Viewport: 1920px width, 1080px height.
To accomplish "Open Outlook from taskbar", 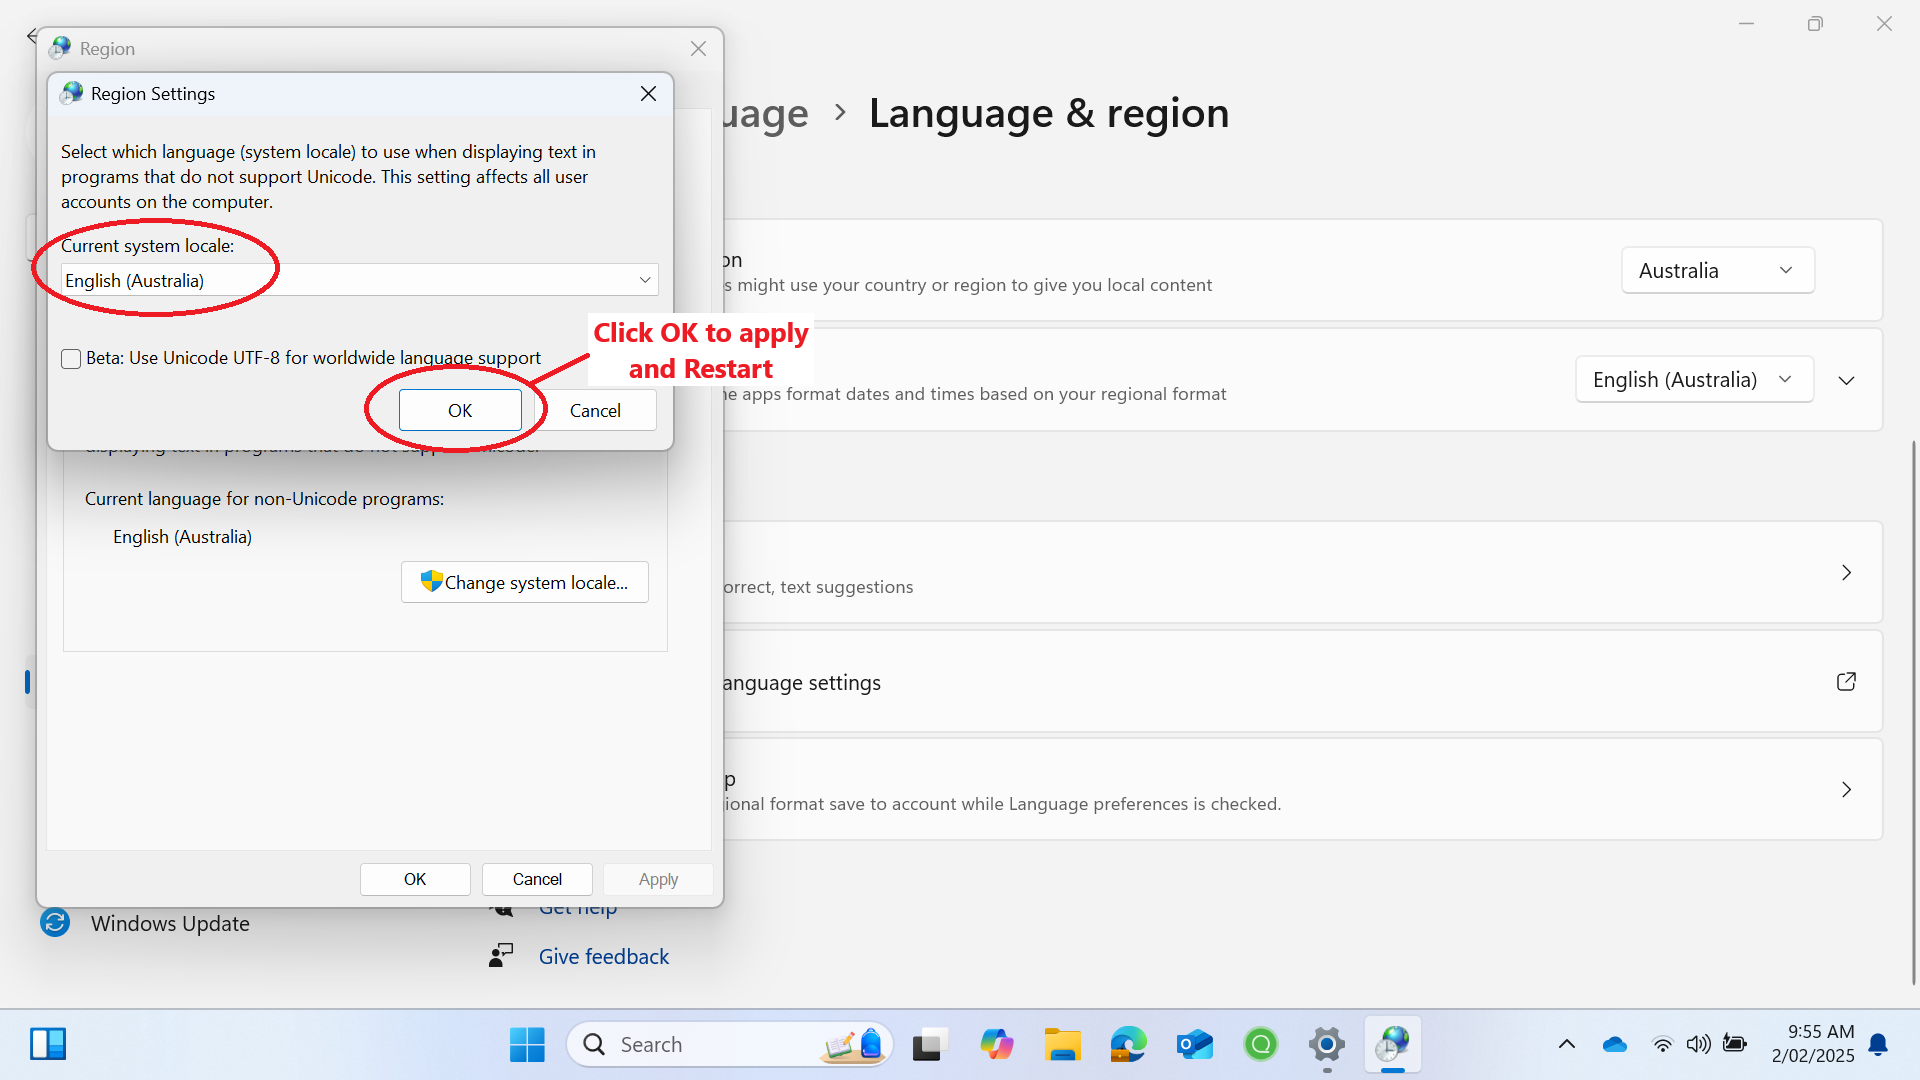I will click(x=1194, y=1044).
